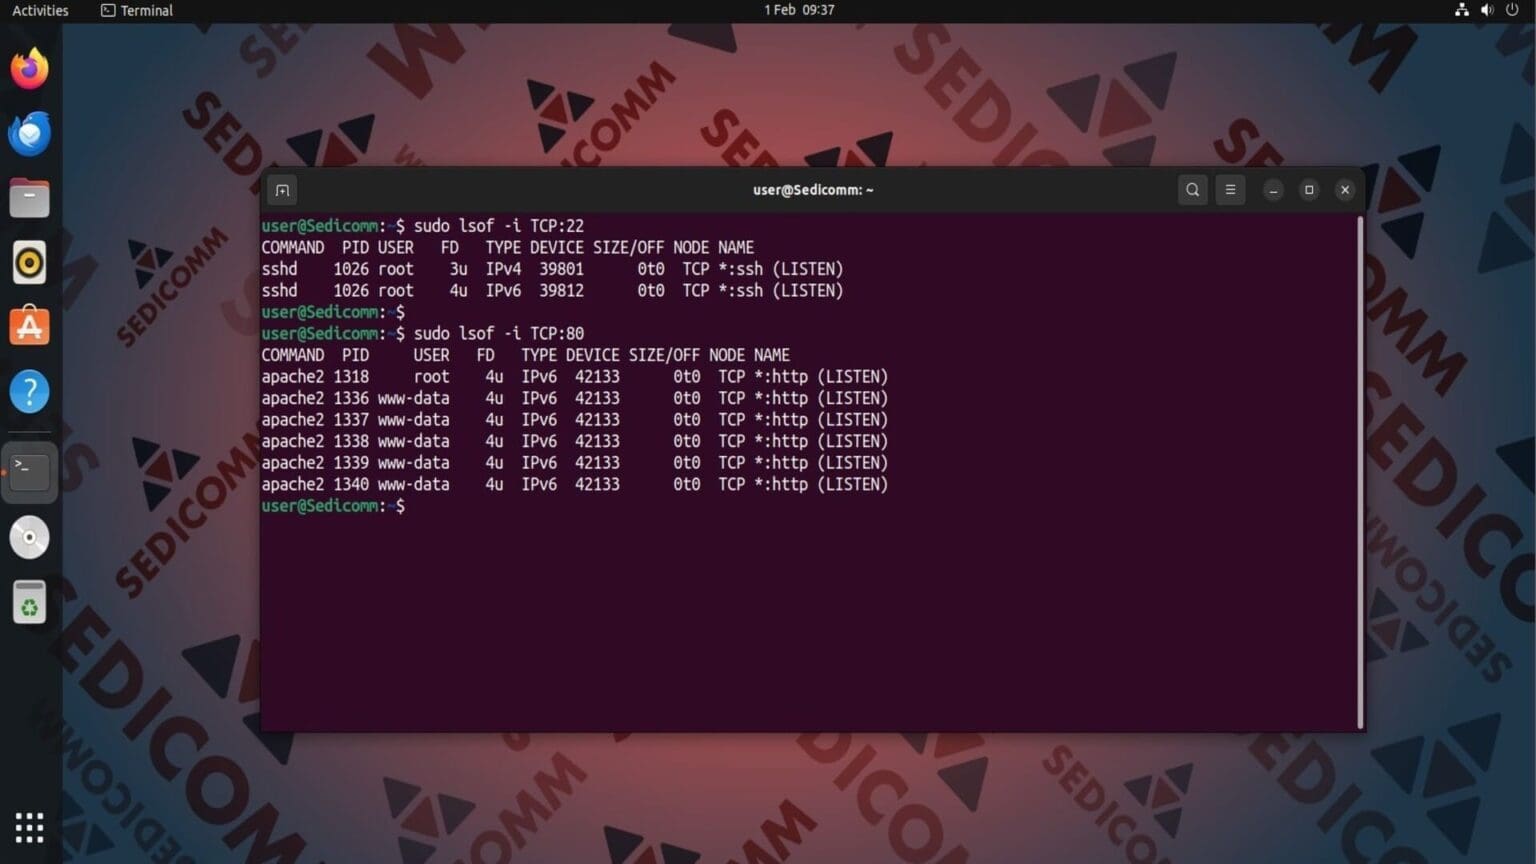Open the Files file manager

coord(29,197)
